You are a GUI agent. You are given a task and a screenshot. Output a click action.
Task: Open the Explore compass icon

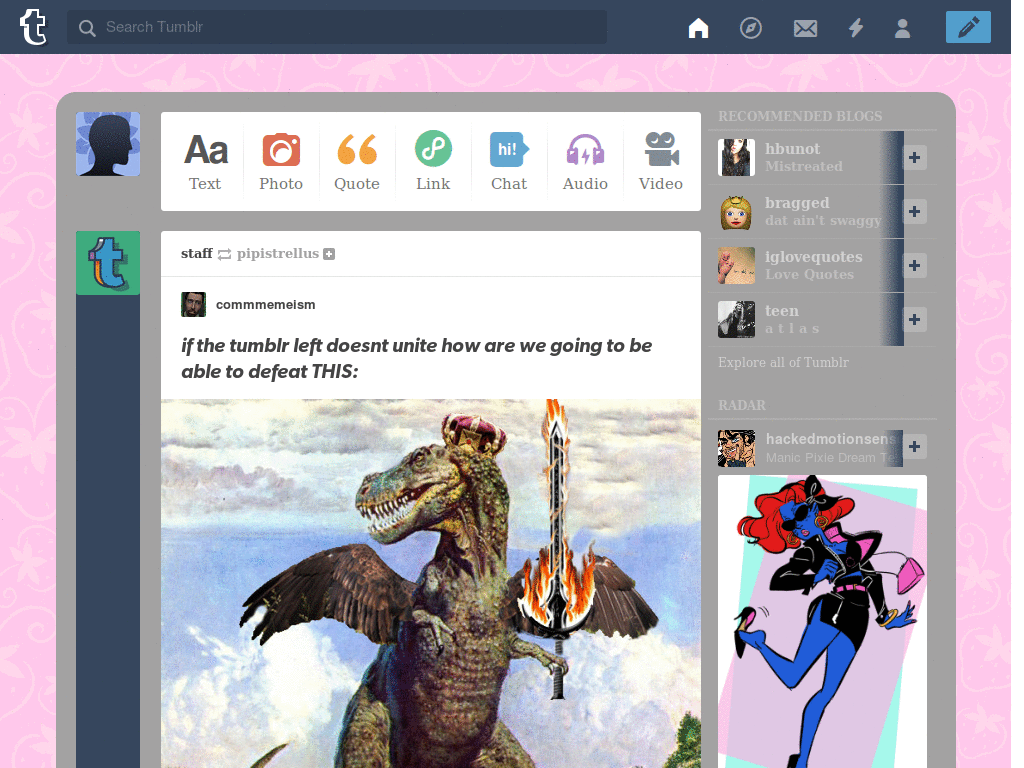coord(750,27)
